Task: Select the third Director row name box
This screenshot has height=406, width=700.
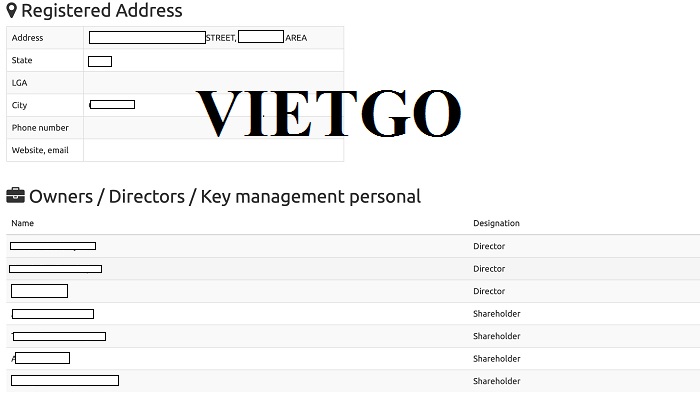Action: [39, 291]
